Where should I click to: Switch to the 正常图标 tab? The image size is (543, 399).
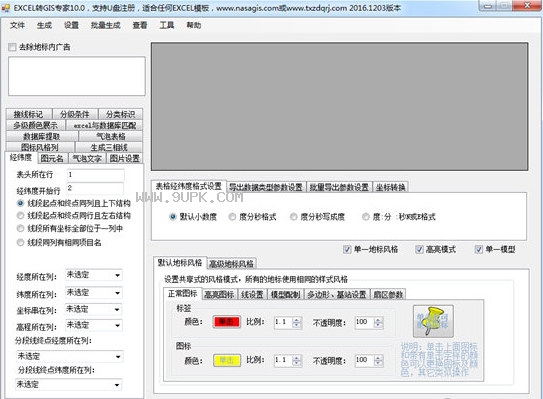pos(183,294)
